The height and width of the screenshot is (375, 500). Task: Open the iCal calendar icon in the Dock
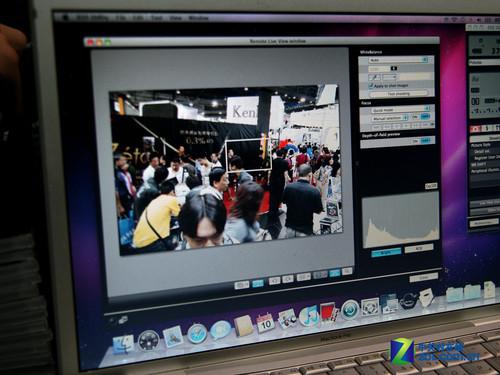coord(265,323)
